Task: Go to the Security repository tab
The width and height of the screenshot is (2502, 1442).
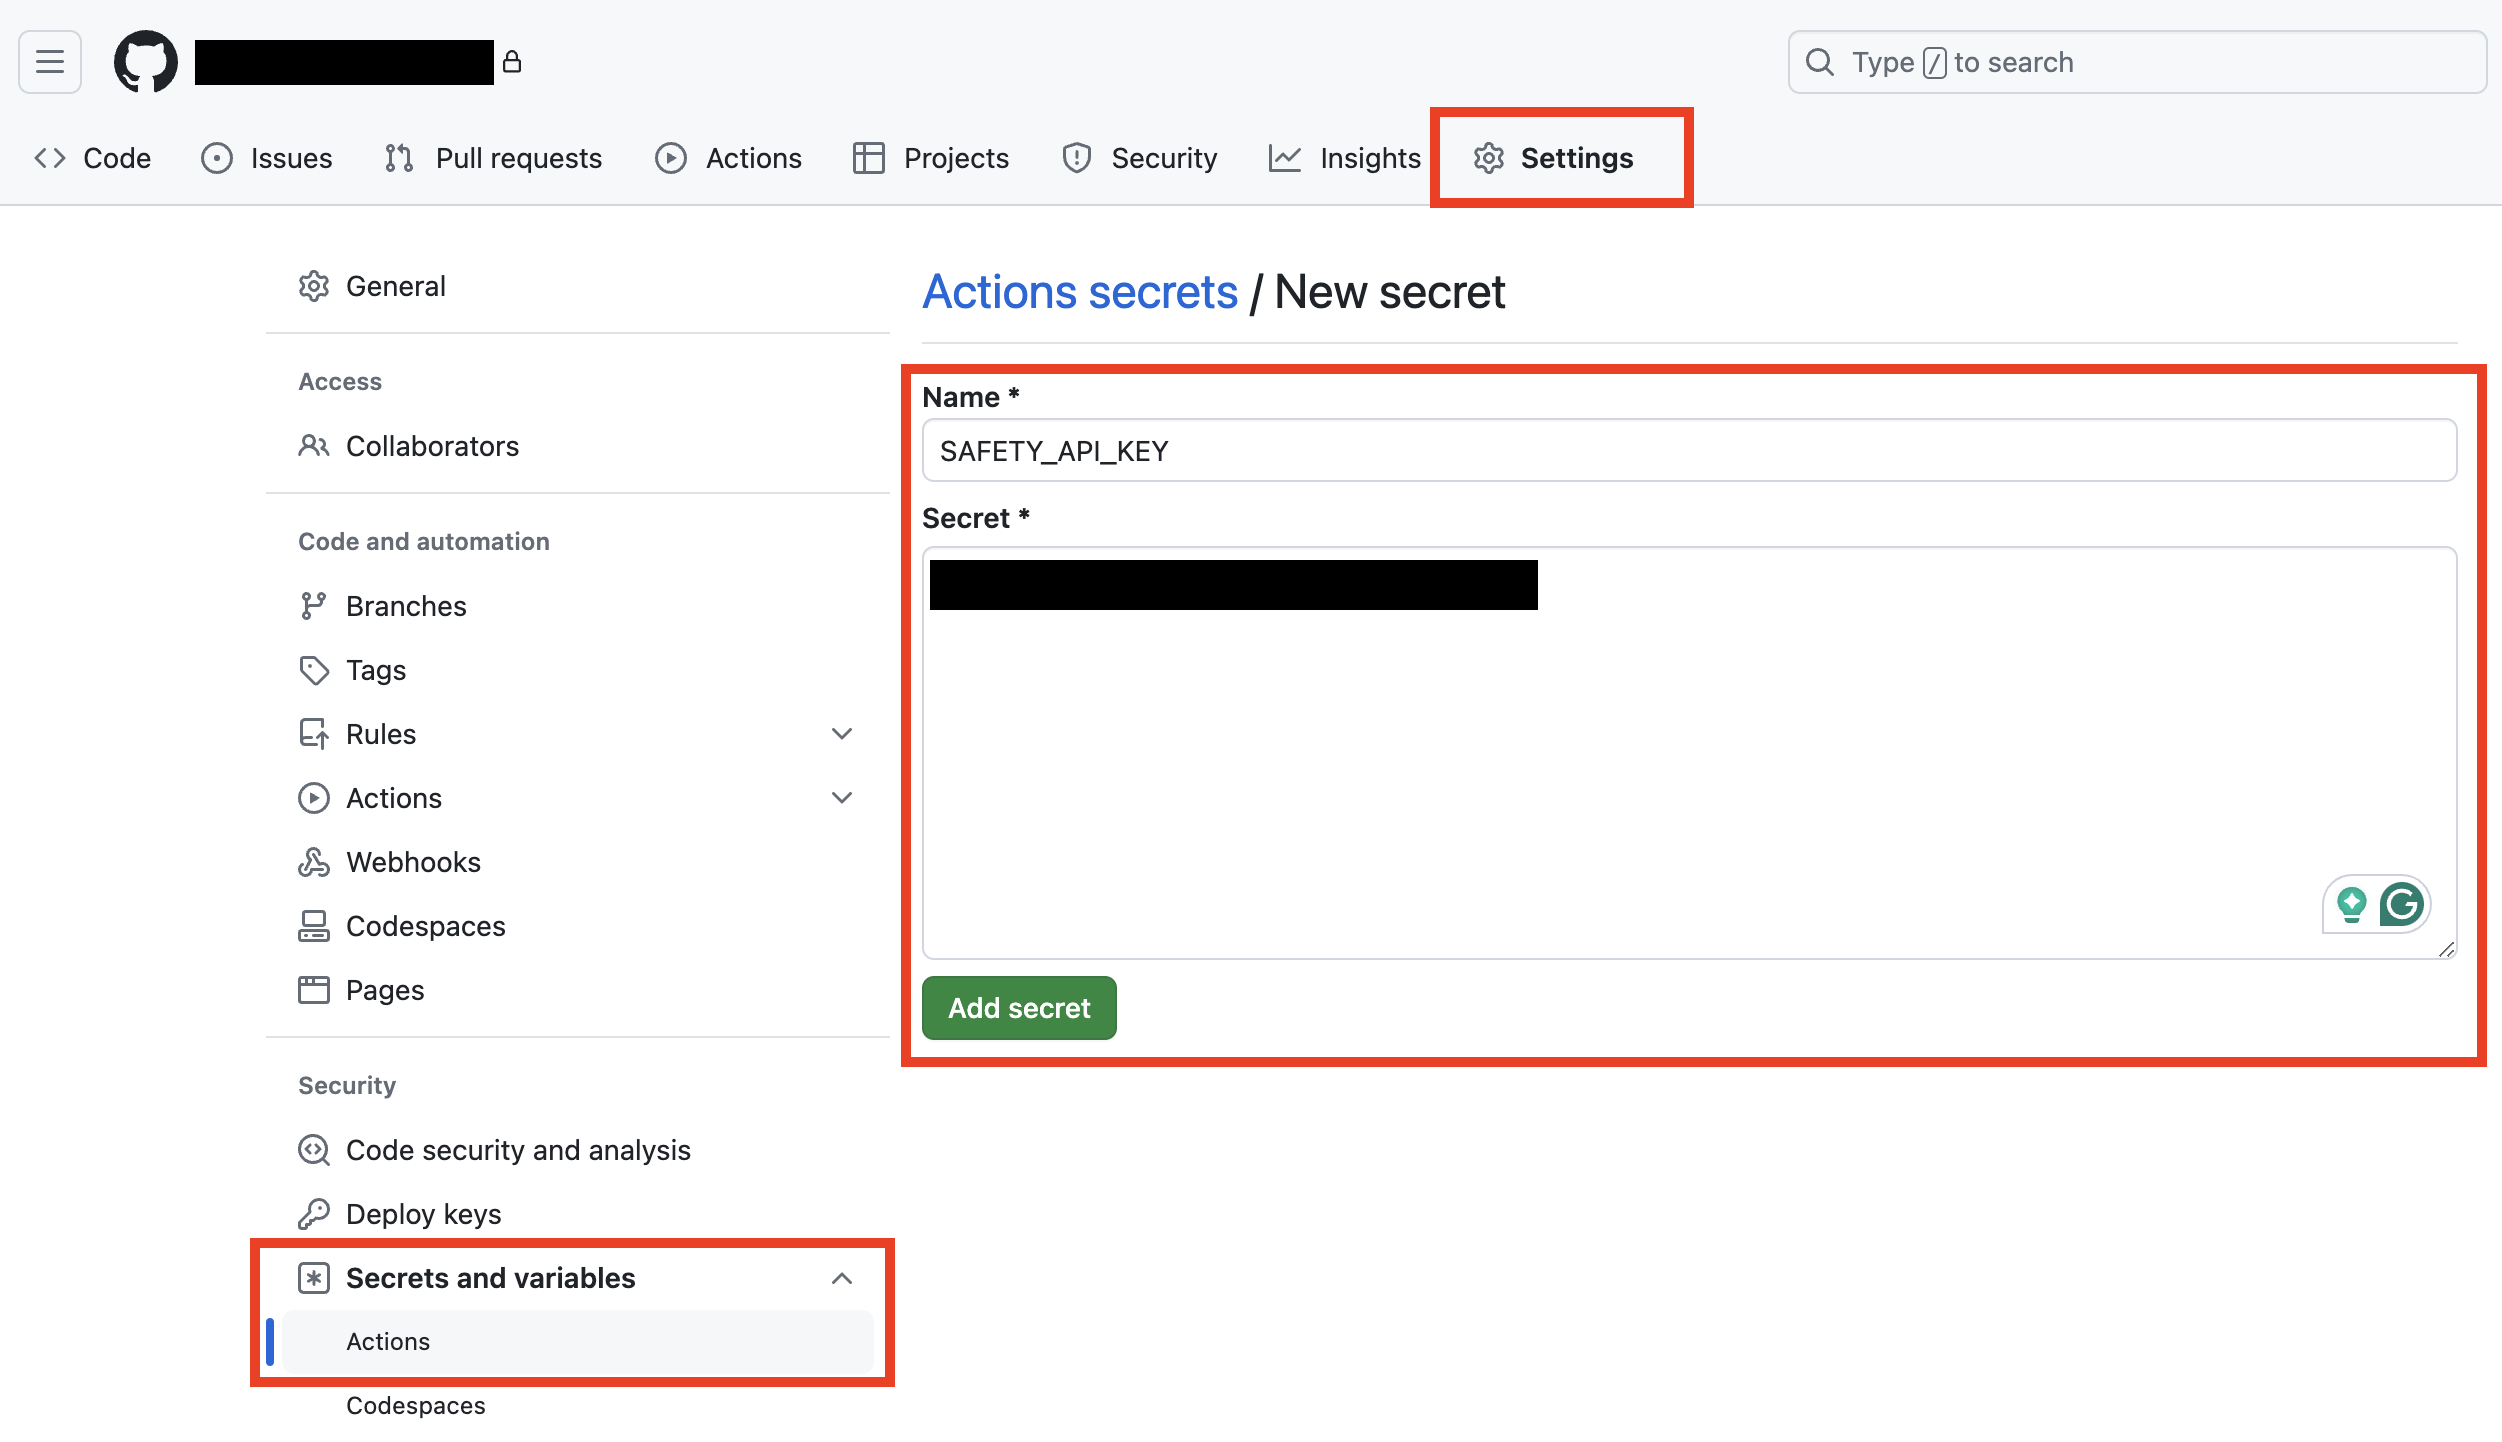Action: 1140,158
